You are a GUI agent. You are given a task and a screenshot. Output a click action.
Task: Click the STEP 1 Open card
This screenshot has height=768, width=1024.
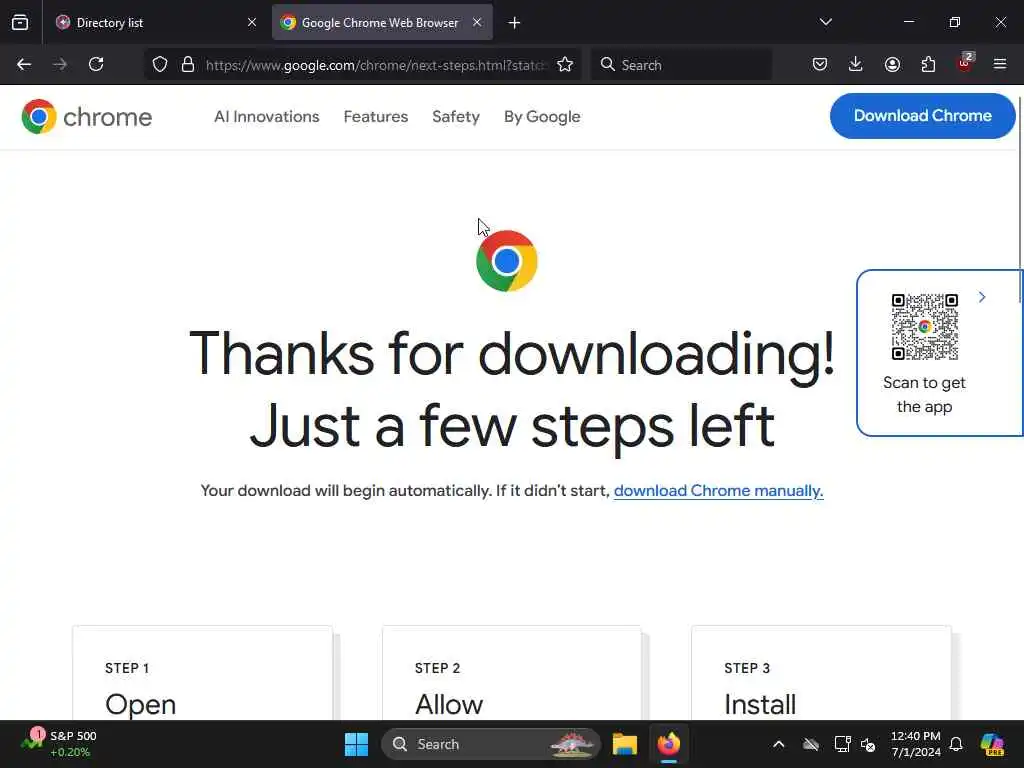(x=202, y=673)
